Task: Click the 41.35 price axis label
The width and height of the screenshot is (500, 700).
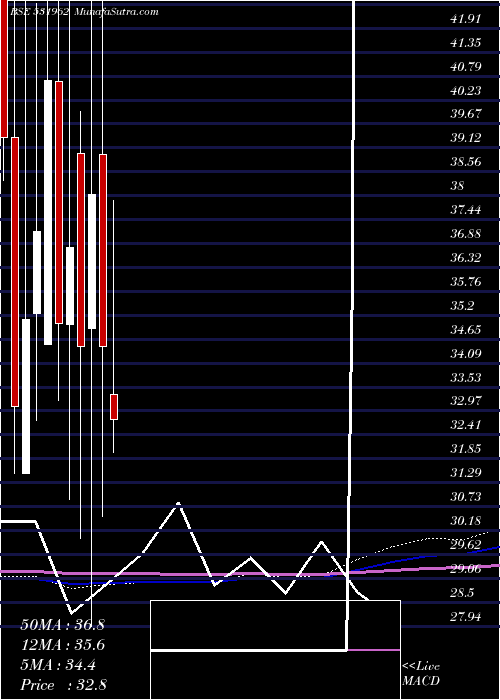Action: coord(466,43)
